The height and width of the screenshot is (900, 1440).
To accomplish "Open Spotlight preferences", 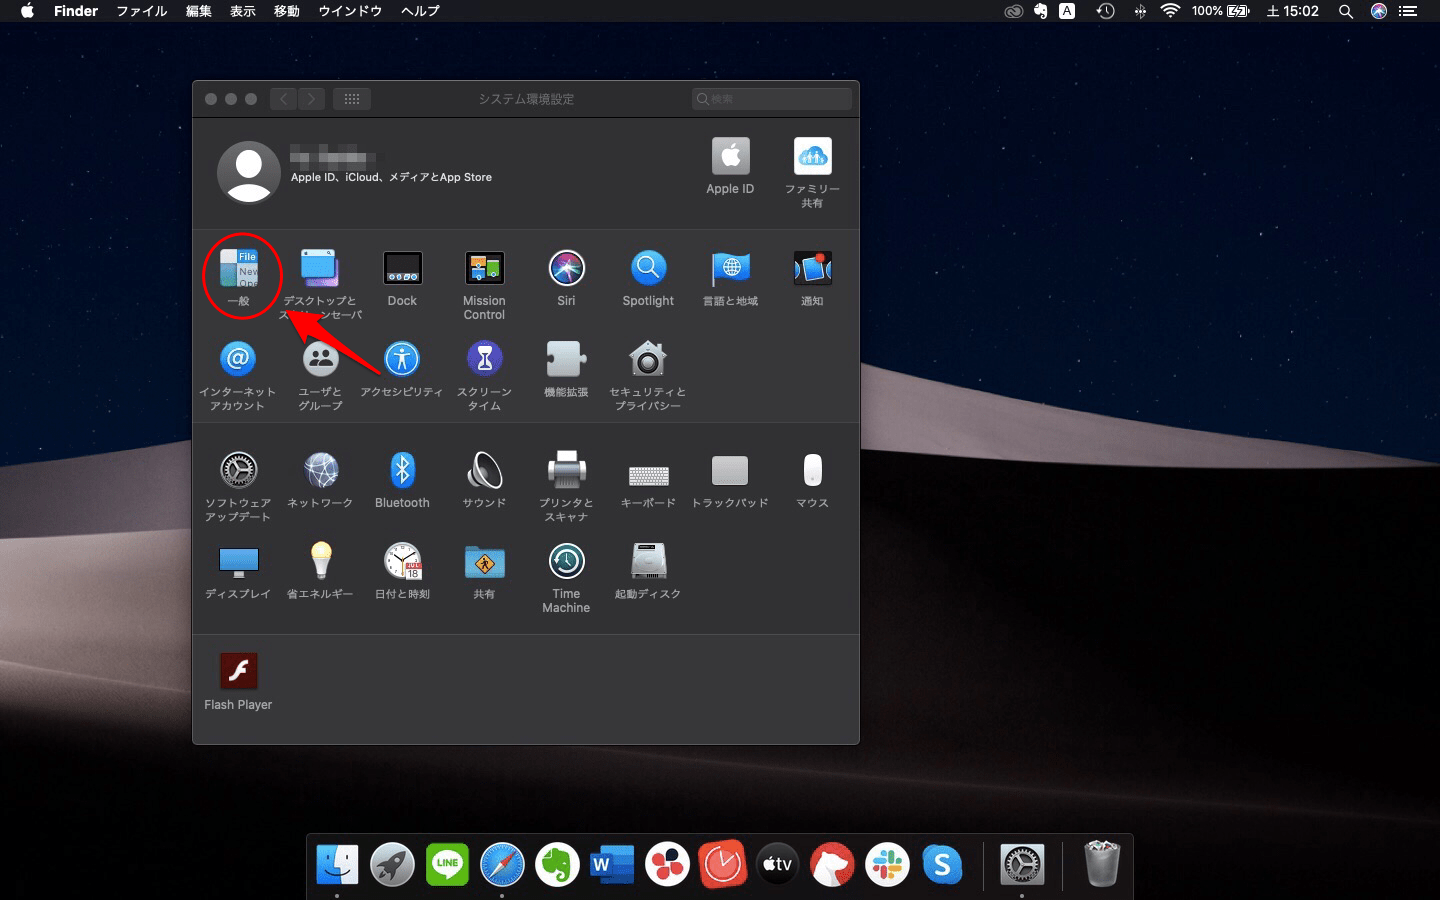I will click(648, 269).
